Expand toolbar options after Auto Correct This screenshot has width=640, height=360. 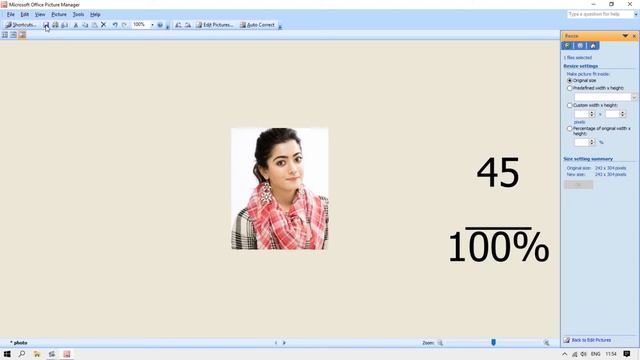280,26
